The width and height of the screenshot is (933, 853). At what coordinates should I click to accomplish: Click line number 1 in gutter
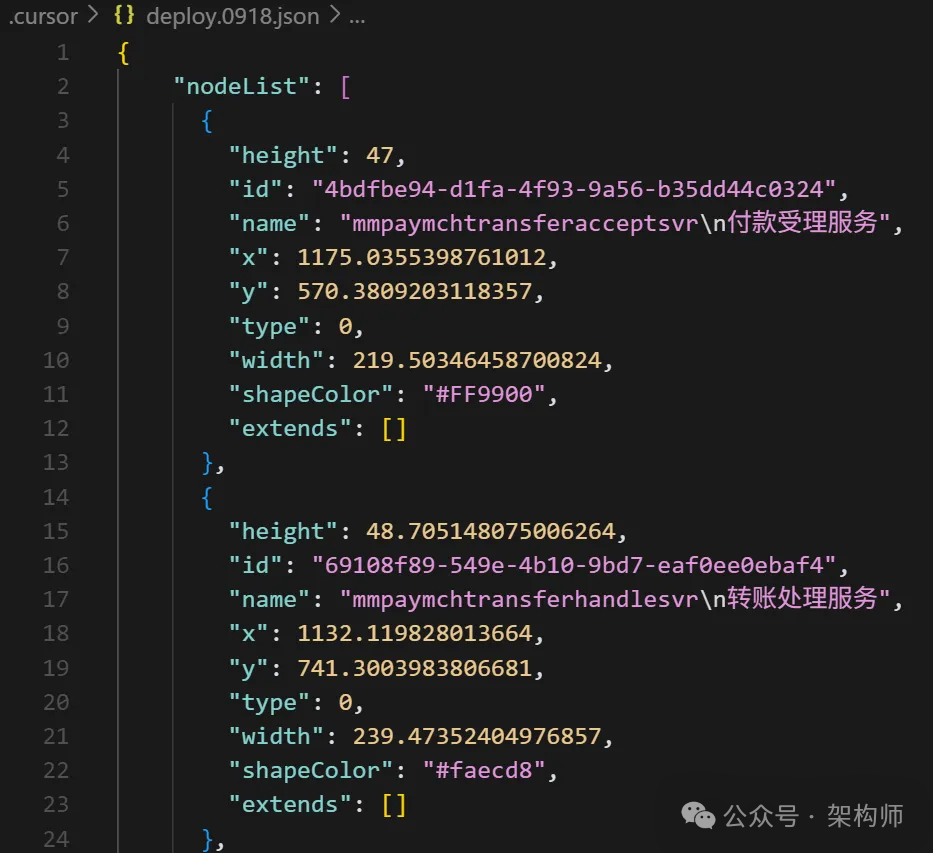63,53
